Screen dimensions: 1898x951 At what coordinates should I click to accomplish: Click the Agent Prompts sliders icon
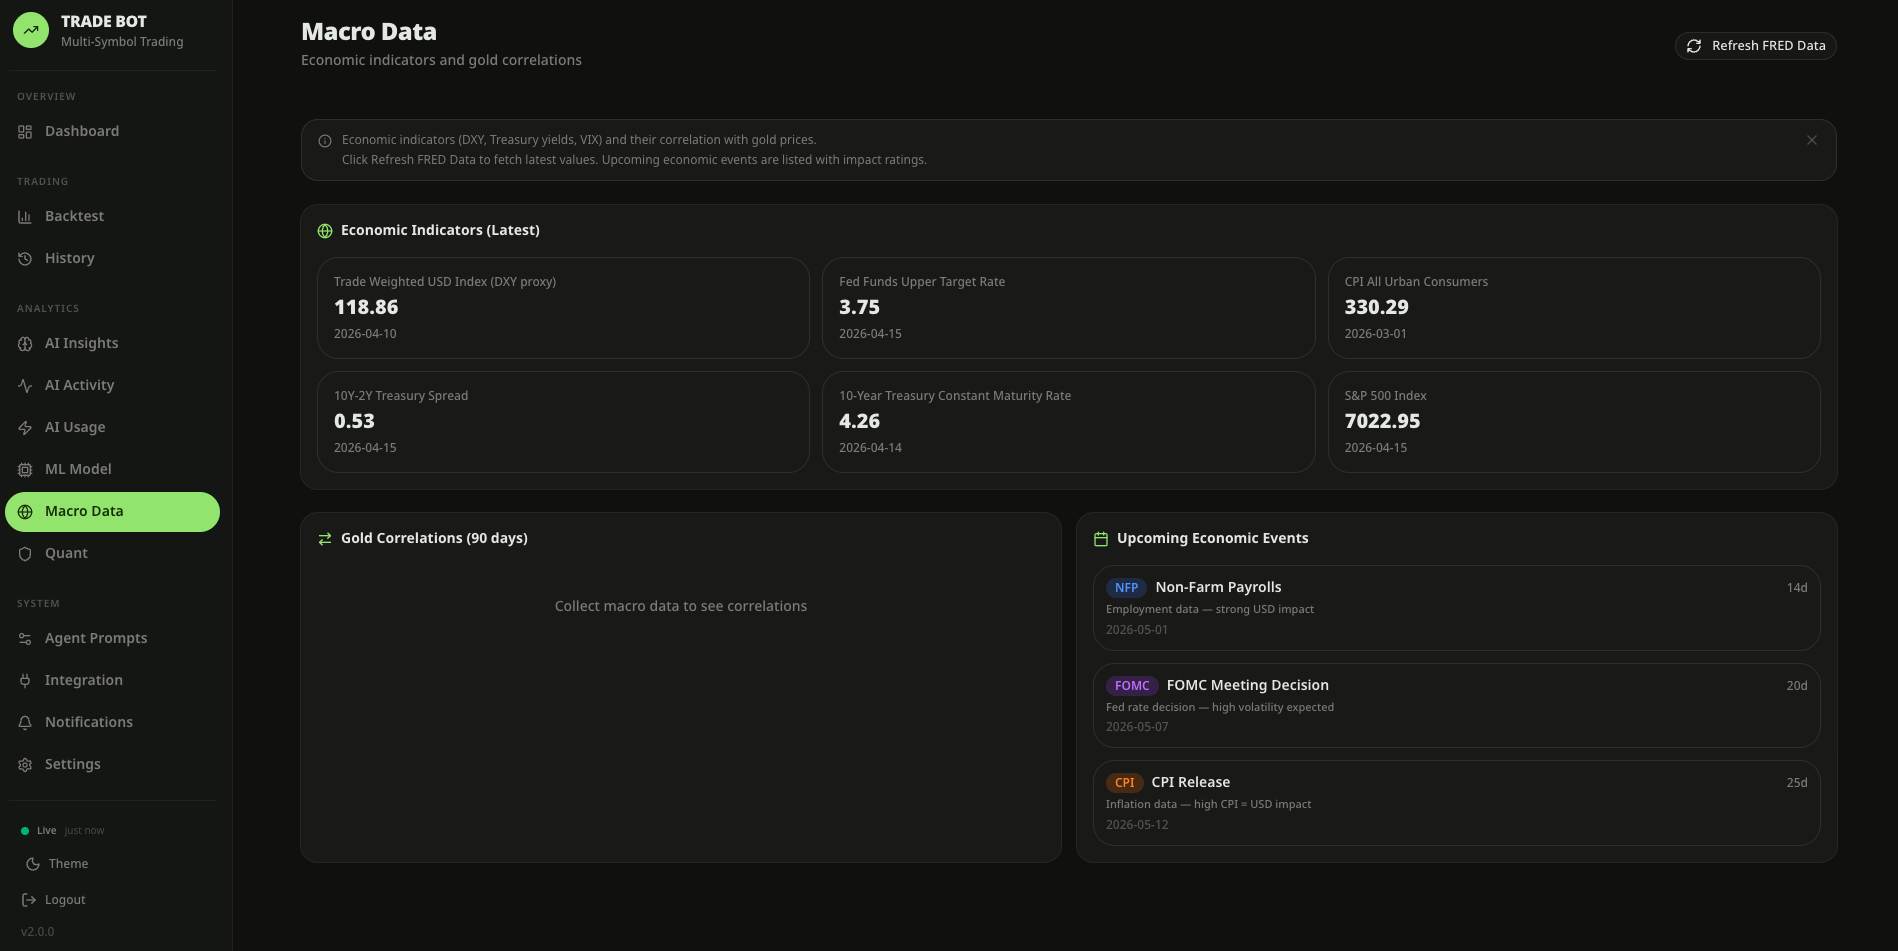pyautogui.click(x=25, y=639)
